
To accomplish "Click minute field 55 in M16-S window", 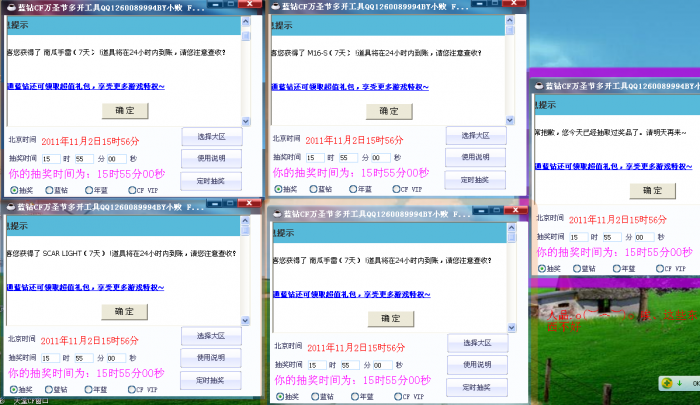I will coord(348,158).
